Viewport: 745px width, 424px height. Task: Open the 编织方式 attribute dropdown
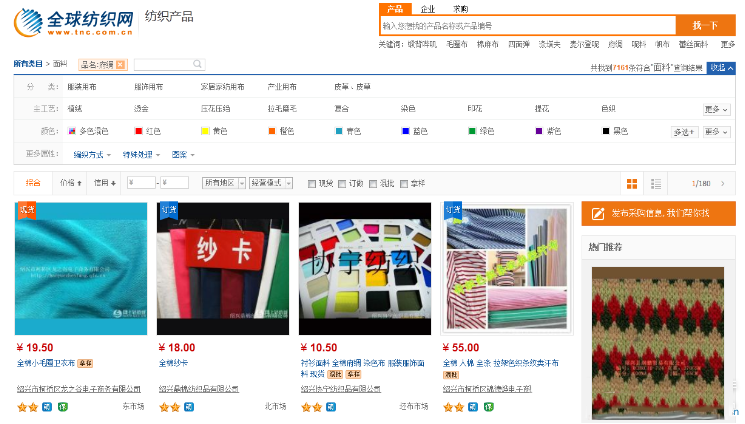(x=92, y=154)
